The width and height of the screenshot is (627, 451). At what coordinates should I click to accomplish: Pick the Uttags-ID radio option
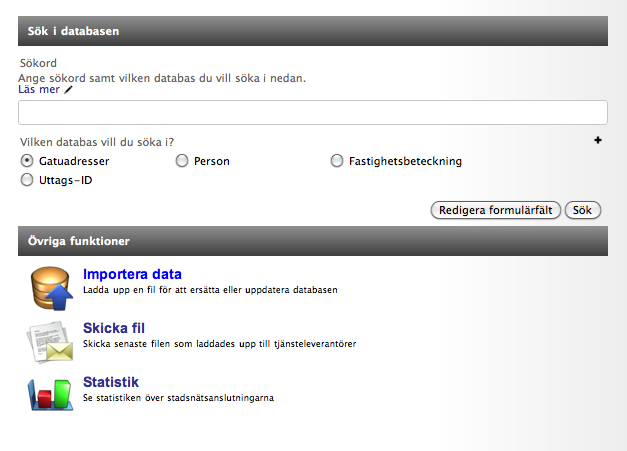pyautogui.click(x=27, y=181)
